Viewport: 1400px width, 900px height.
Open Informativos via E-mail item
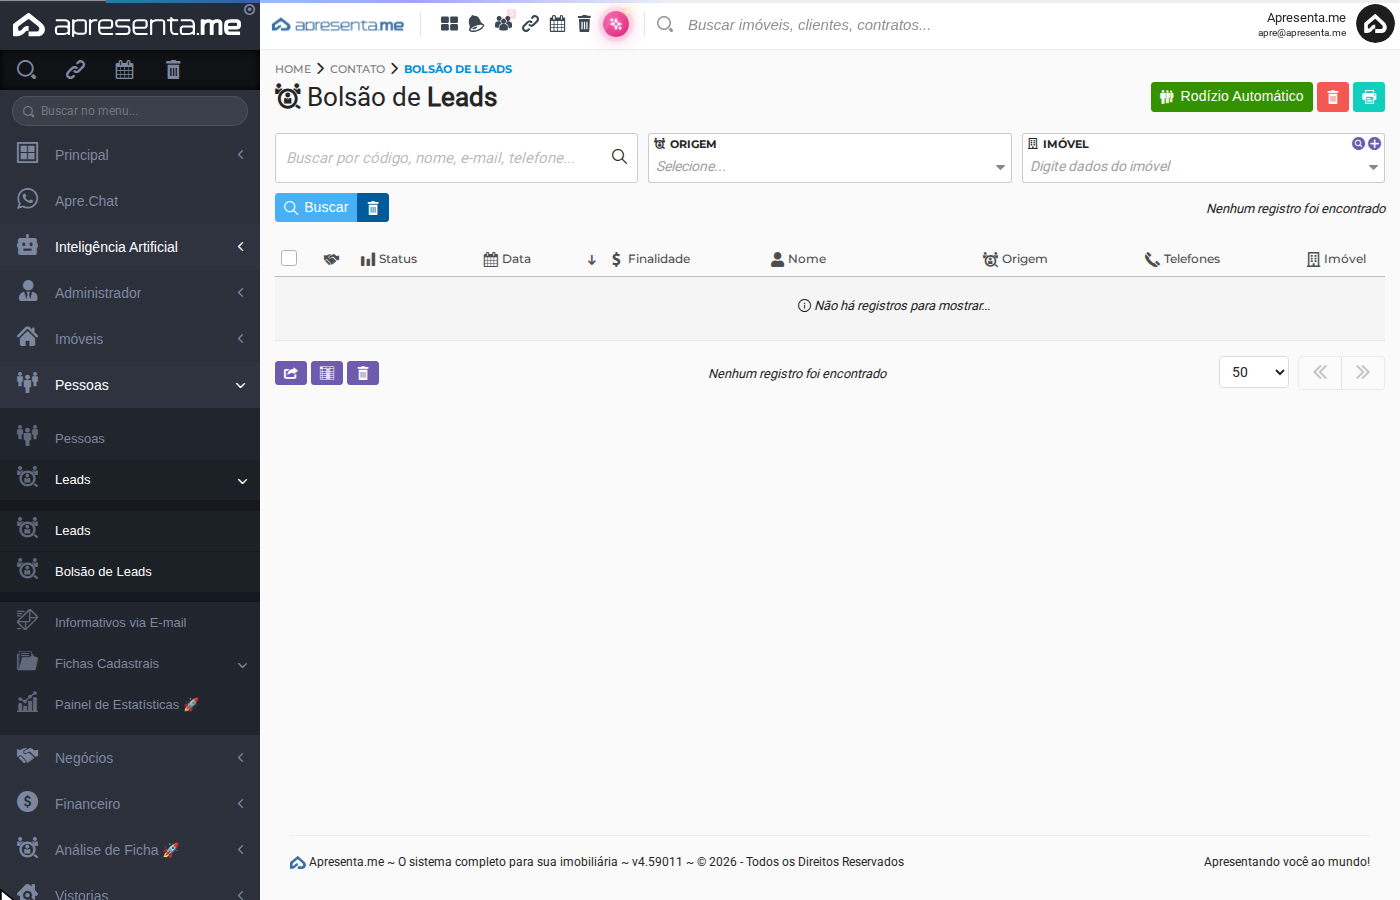point(130,623)
